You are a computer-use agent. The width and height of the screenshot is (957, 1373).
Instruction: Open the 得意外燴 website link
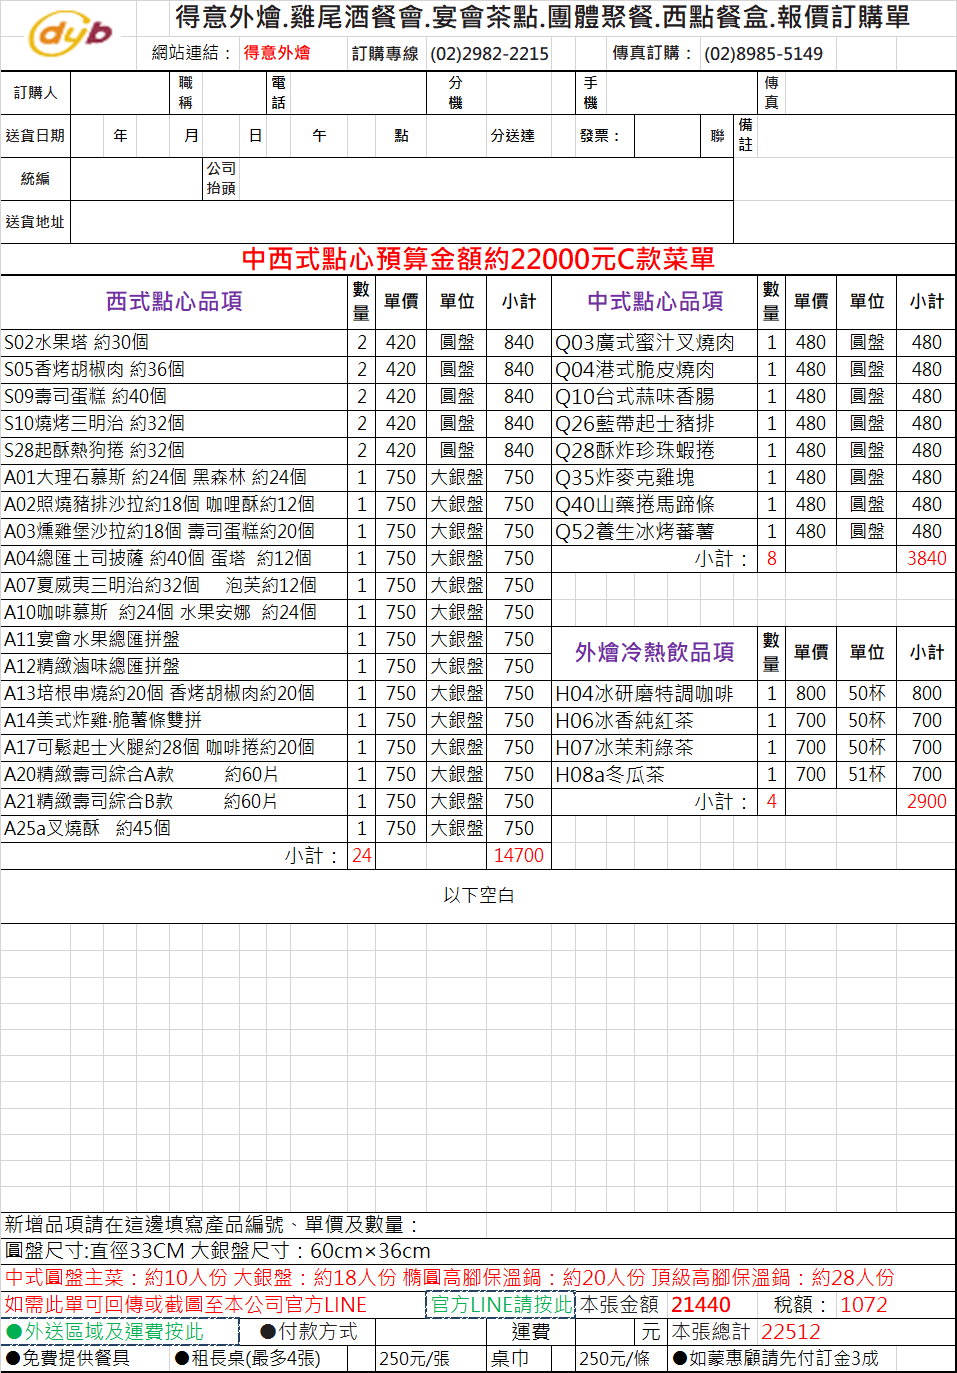click(276, 53)
